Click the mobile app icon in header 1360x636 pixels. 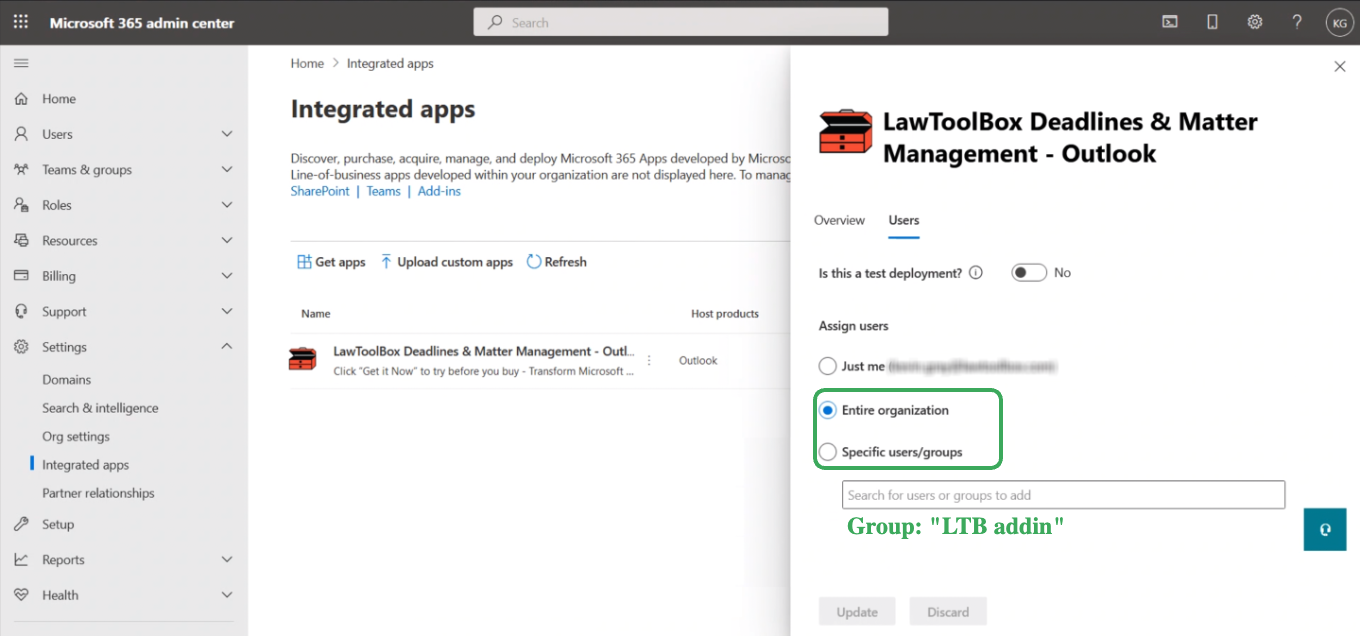1212,22
